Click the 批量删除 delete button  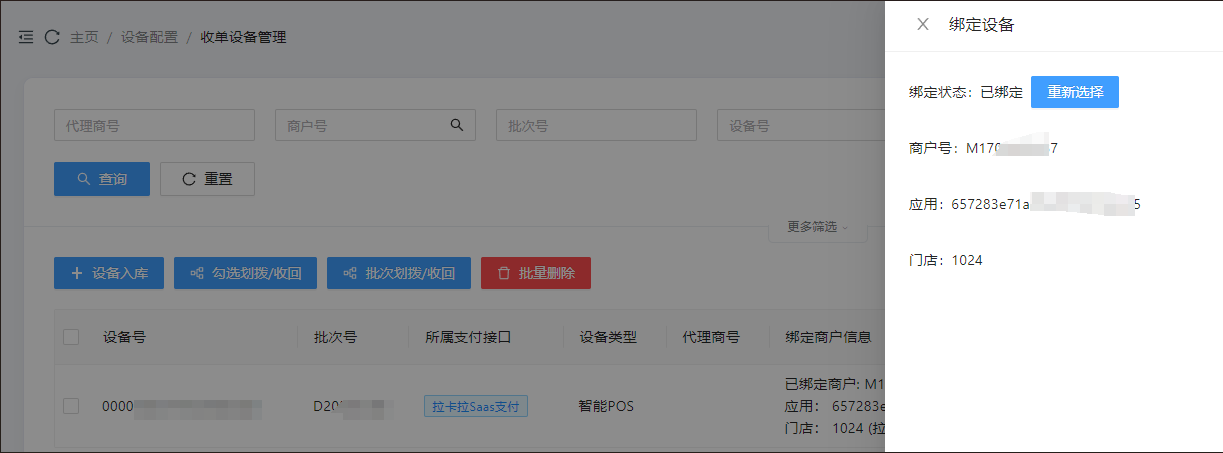pyautogui.click(x=535, y=273)
